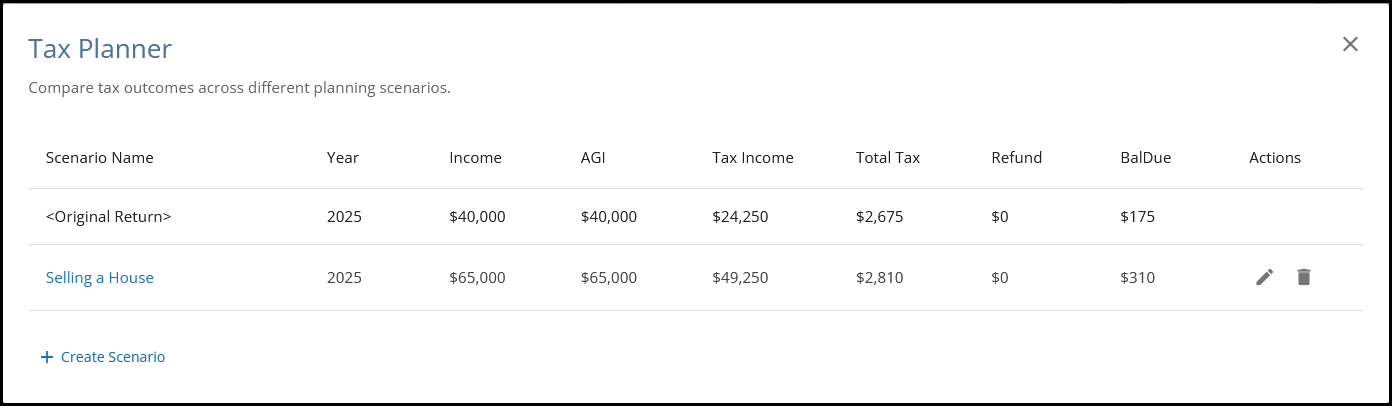Viewport: 1392px width, 406px height.
Task: Delete the Selling a House scenario
Action: (1303, 277)
